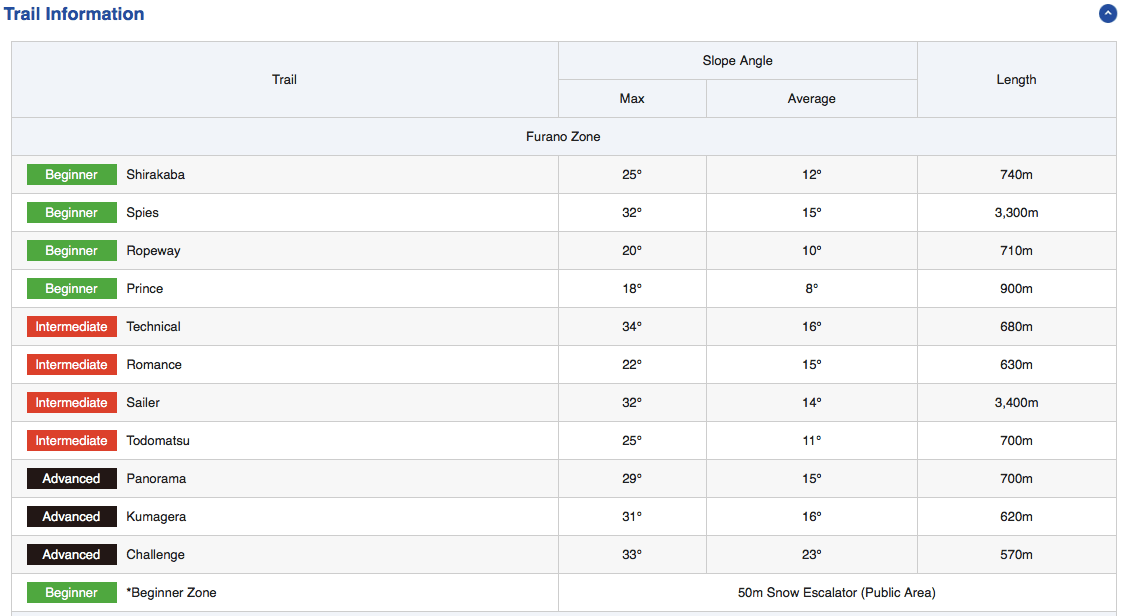Image resolution: width=1125 pixels, height=616 pixels.
Task: Click the Prince trail length 900m
Action: (x=1016, y=289)
